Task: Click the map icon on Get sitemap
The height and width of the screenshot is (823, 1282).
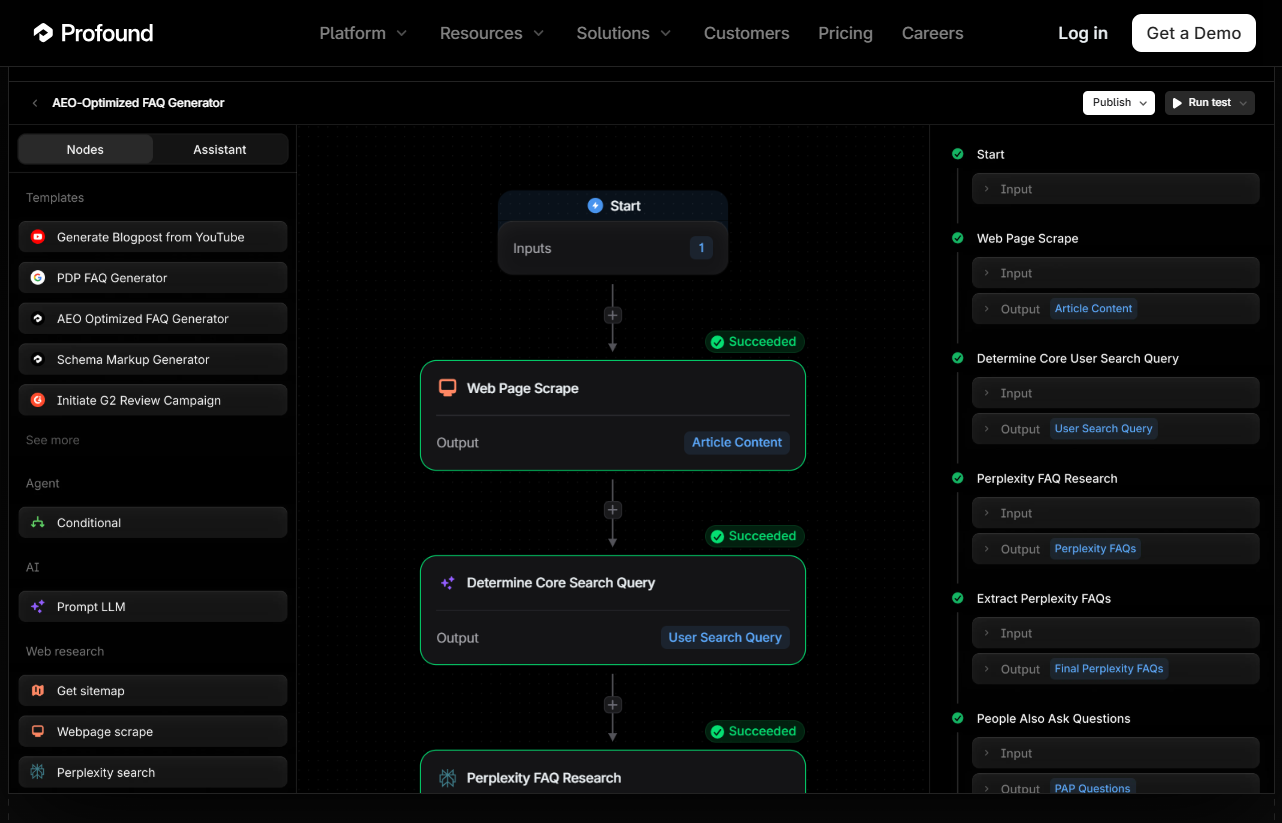Action: pos(38,691)
